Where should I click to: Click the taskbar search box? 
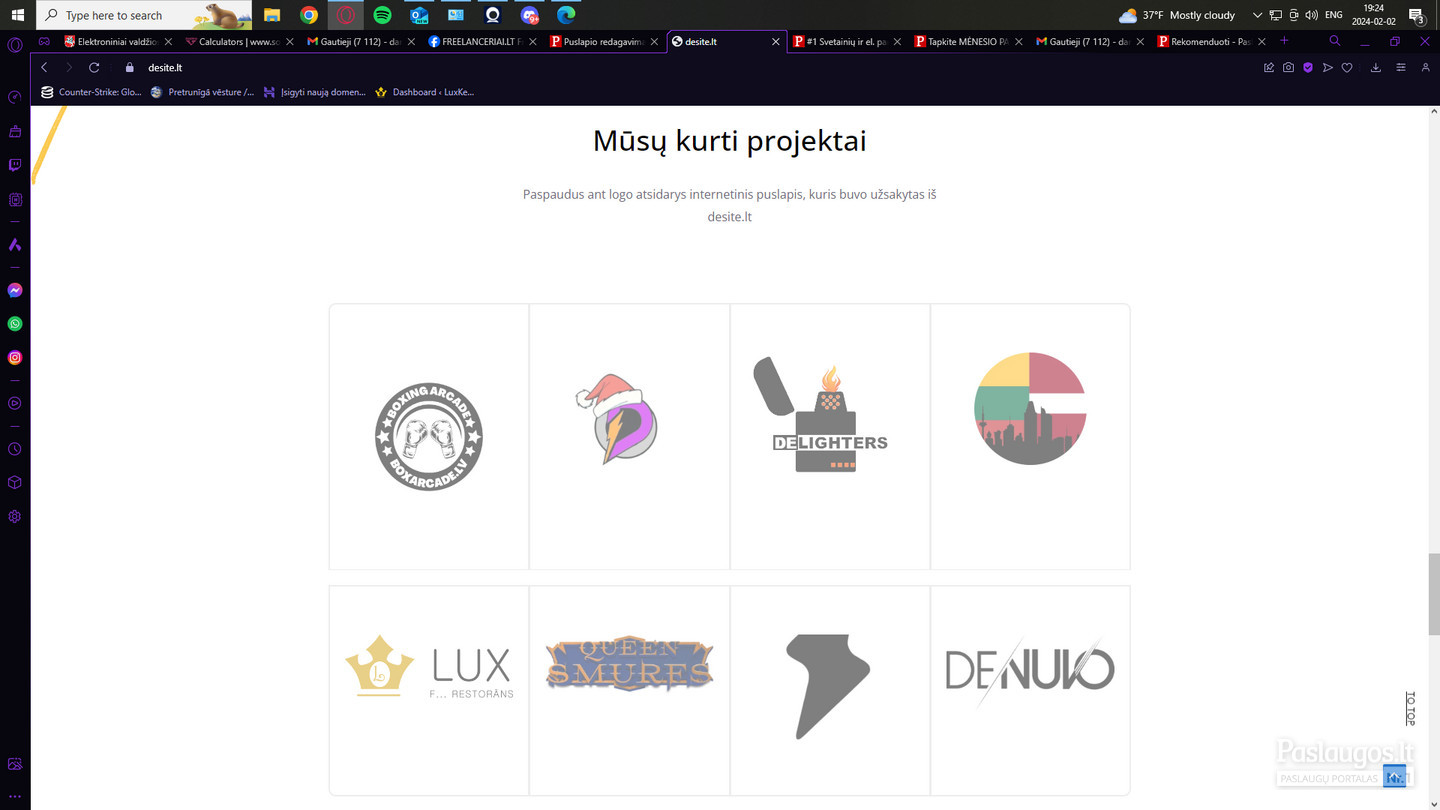(144, 15)
